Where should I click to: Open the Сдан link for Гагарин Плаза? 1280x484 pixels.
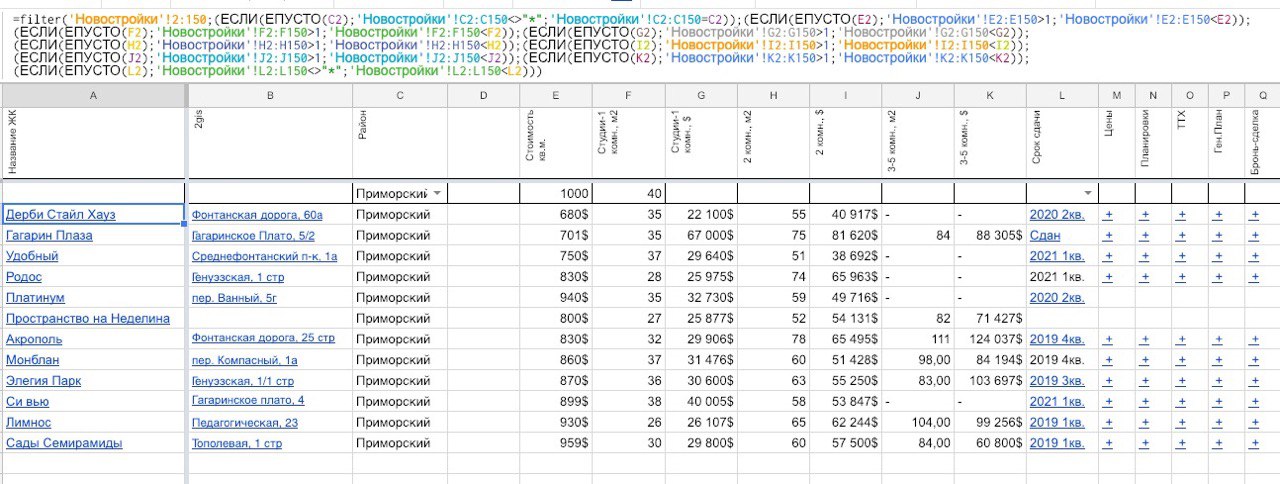click(x=1044, y=235)
